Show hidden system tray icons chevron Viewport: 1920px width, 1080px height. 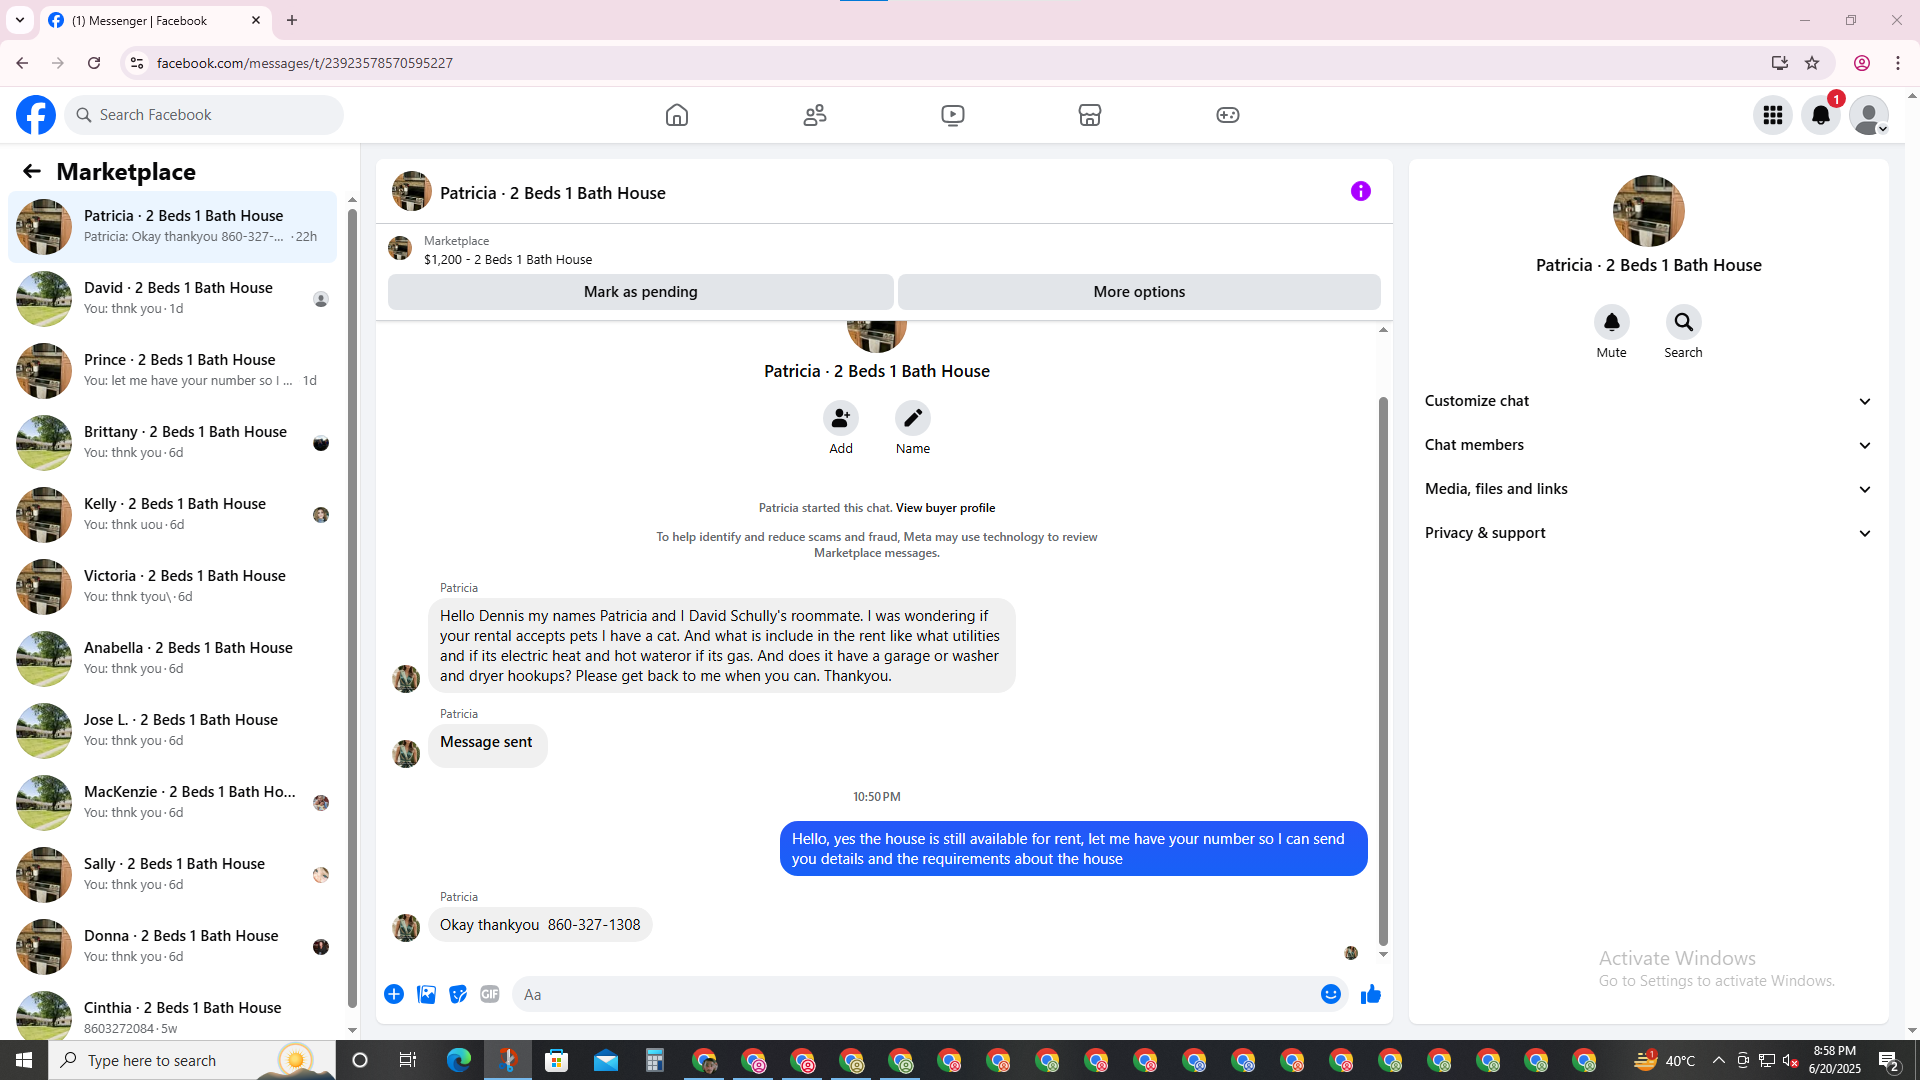click(x=1718, y=1060)
